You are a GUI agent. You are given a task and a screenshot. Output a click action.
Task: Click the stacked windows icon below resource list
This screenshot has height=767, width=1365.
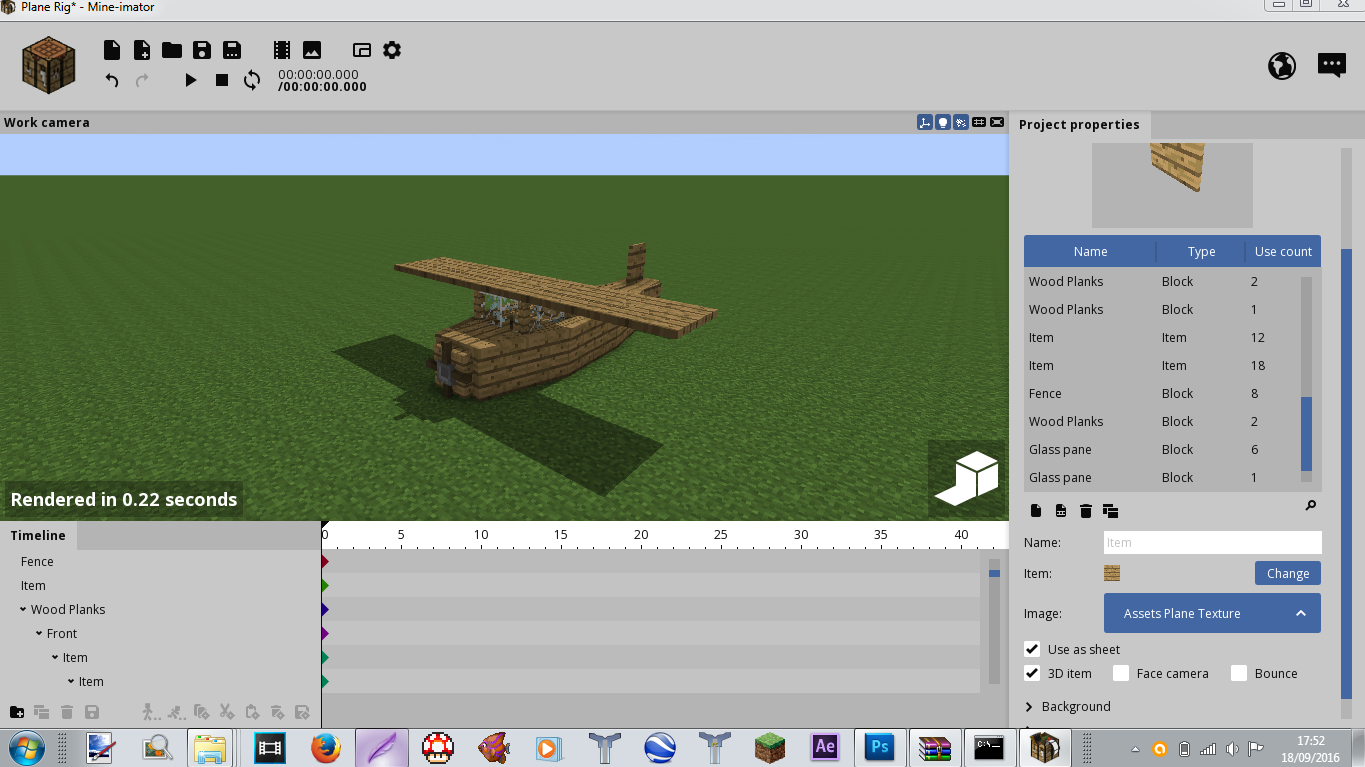coord(1110,511)
